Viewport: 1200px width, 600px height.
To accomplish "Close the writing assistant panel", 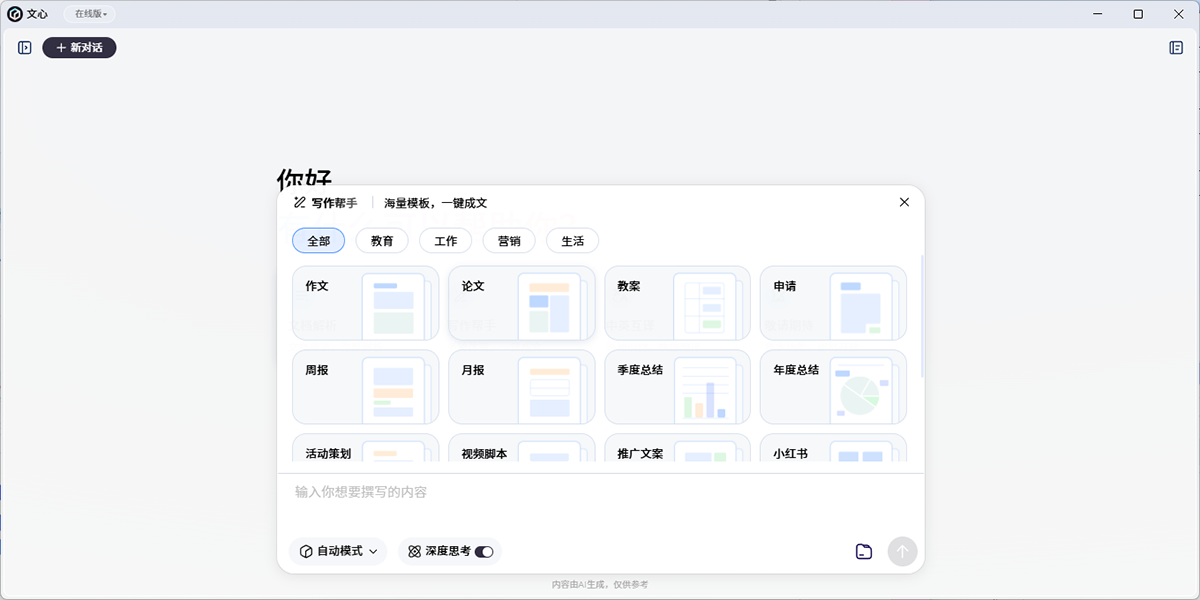I will point(904,202).
